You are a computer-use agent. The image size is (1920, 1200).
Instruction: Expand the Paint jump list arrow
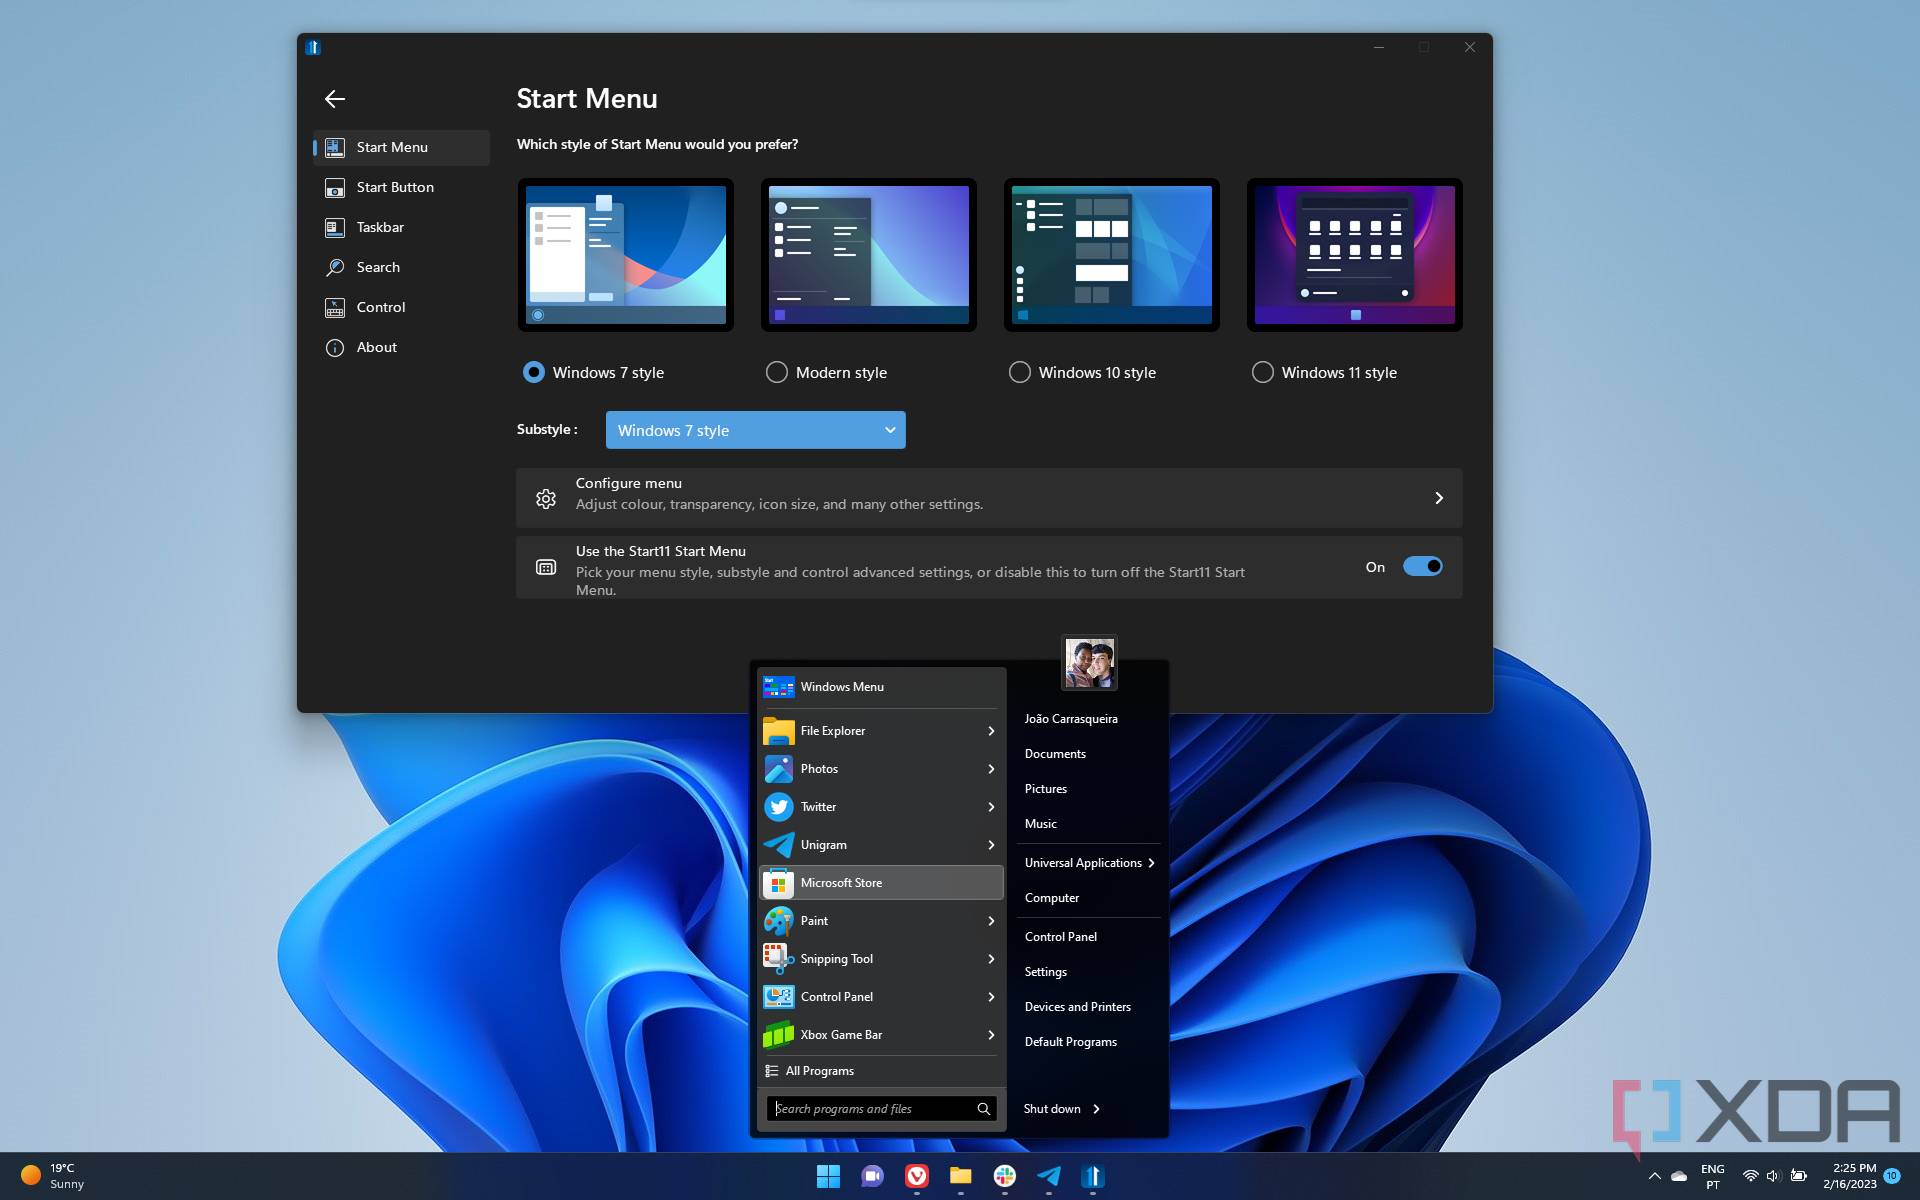[991, 921]
